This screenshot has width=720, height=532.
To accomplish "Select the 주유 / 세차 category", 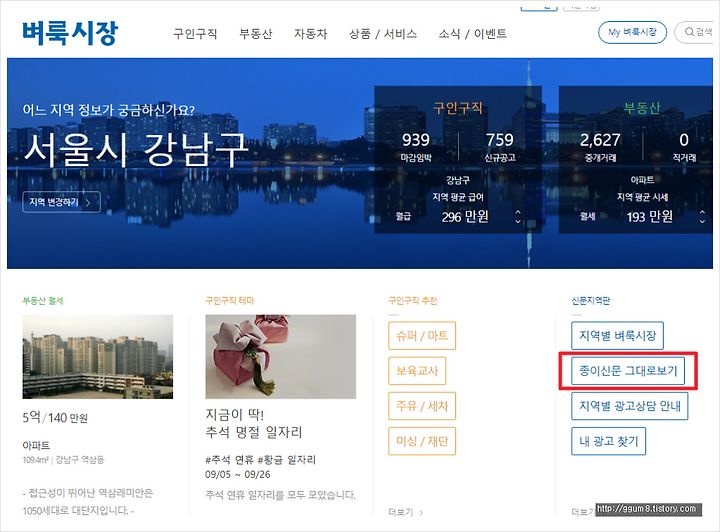I will [x=422, y=406].
